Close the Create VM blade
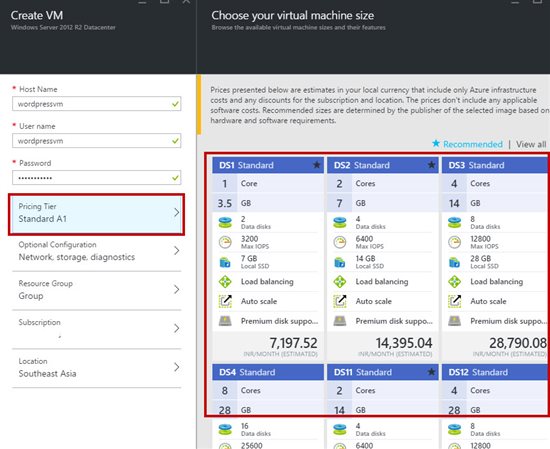The image size is (550, 449). [x=186, y=1]
